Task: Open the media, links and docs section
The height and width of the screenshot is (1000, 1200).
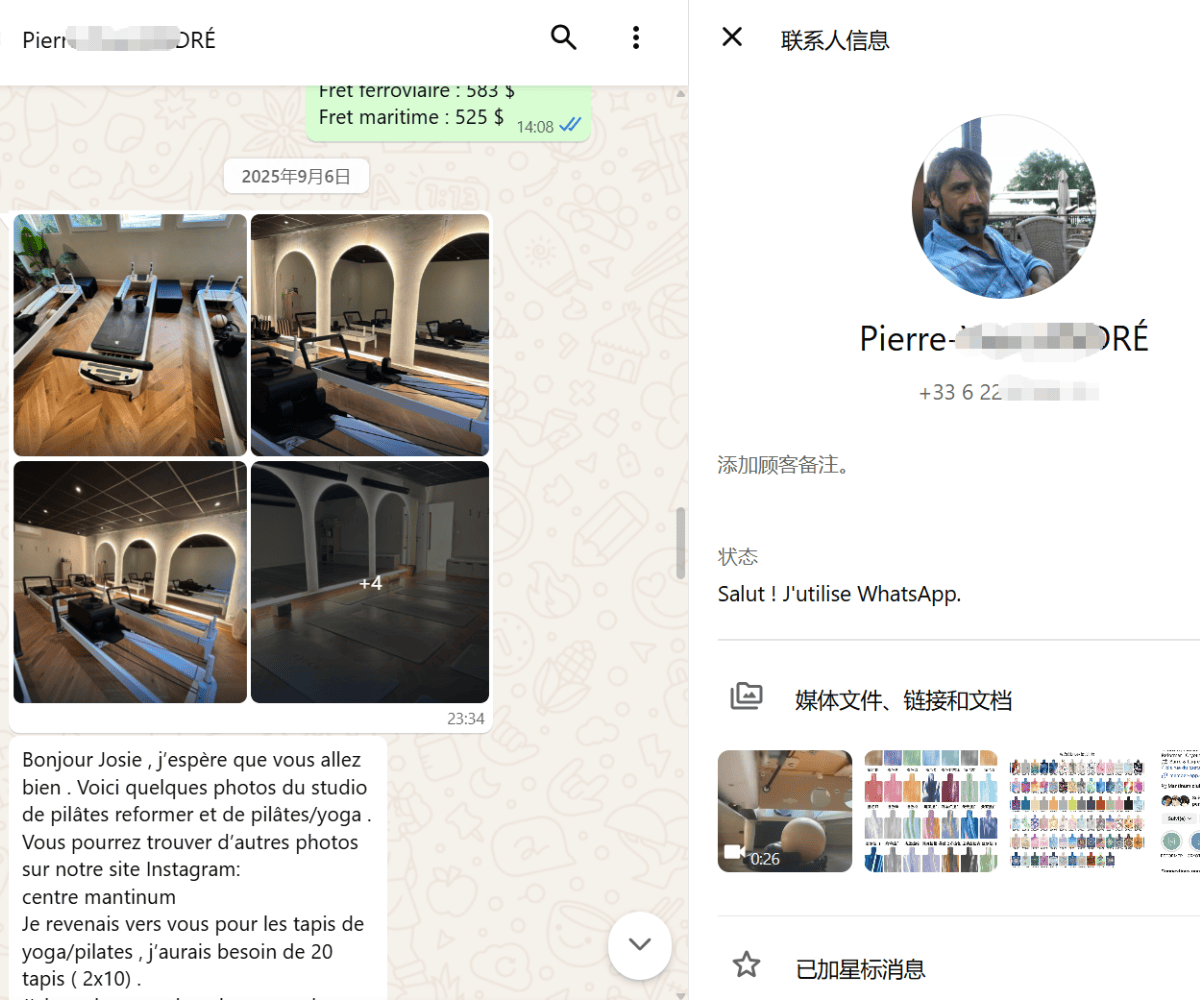Action: [x=903, y=700]
